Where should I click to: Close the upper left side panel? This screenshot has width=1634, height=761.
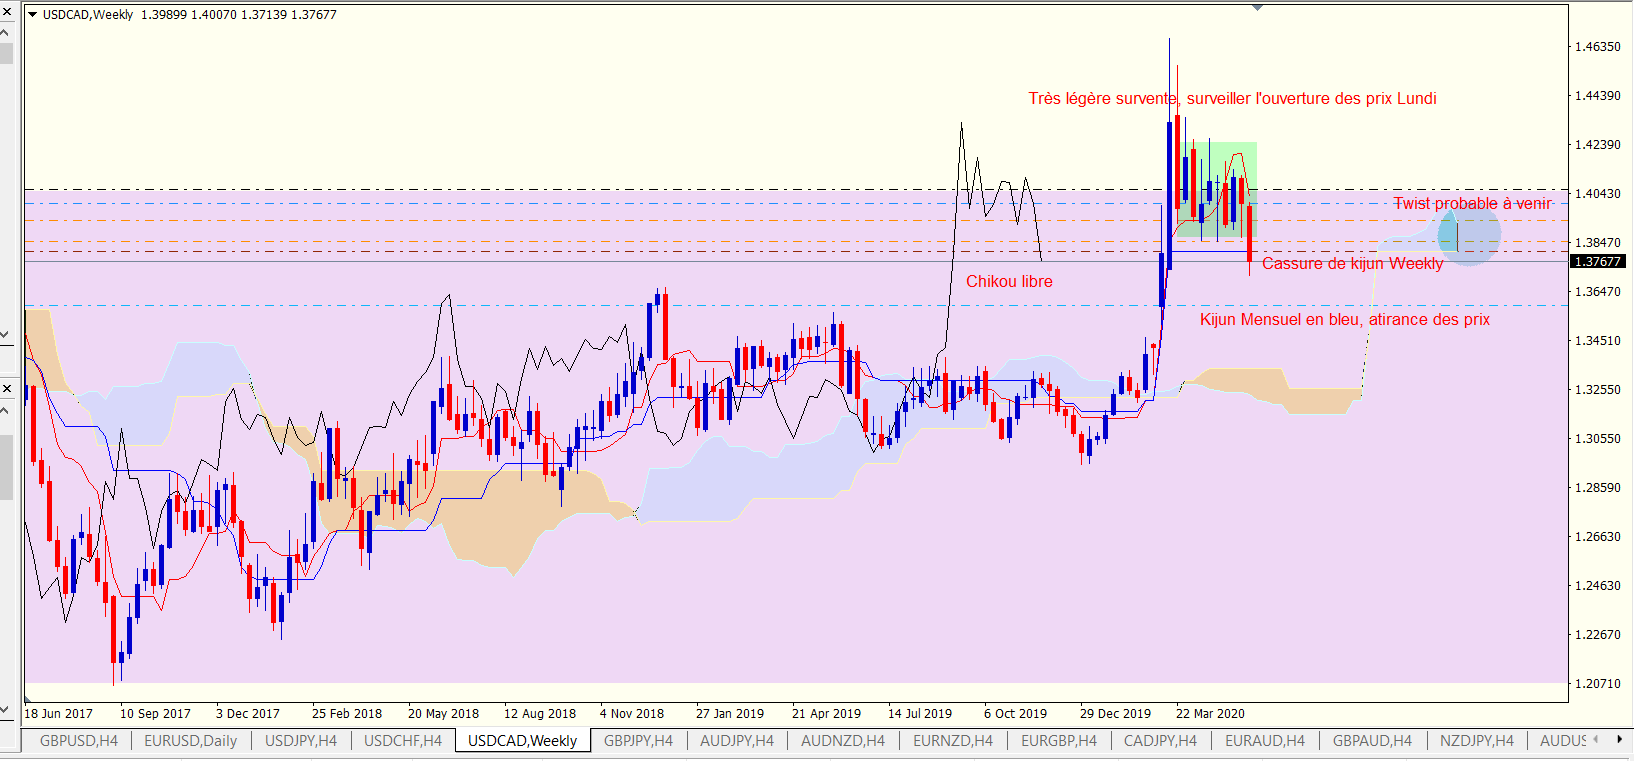pyautogui.click(x=6, y=11)
